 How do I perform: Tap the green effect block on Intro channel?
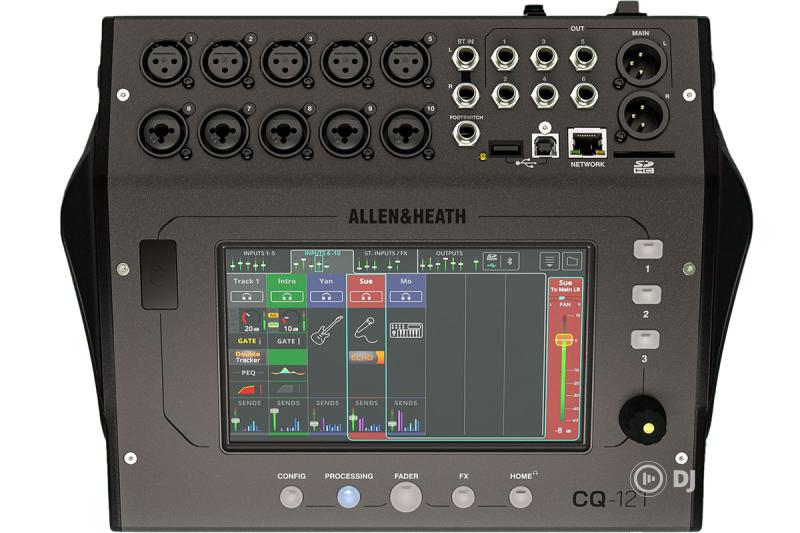tap(287, 357)
